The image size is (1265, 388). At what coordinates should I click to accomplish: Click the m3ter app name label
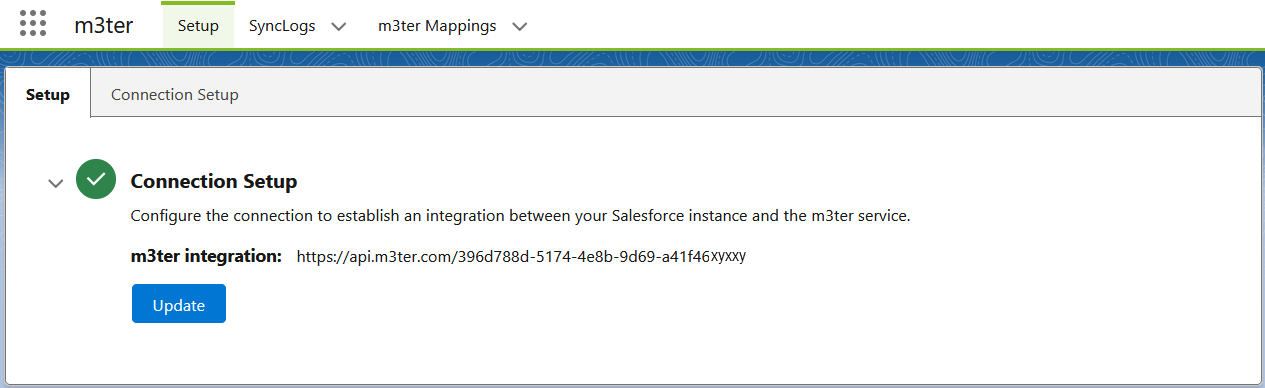[x=103, y=25]
